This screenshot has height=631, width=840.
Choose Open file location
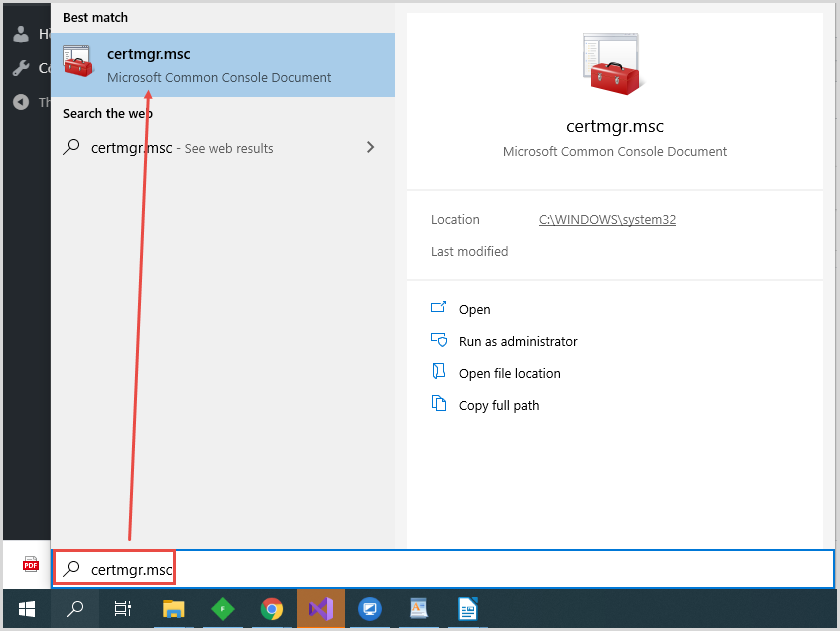click(x=509, y=373)
